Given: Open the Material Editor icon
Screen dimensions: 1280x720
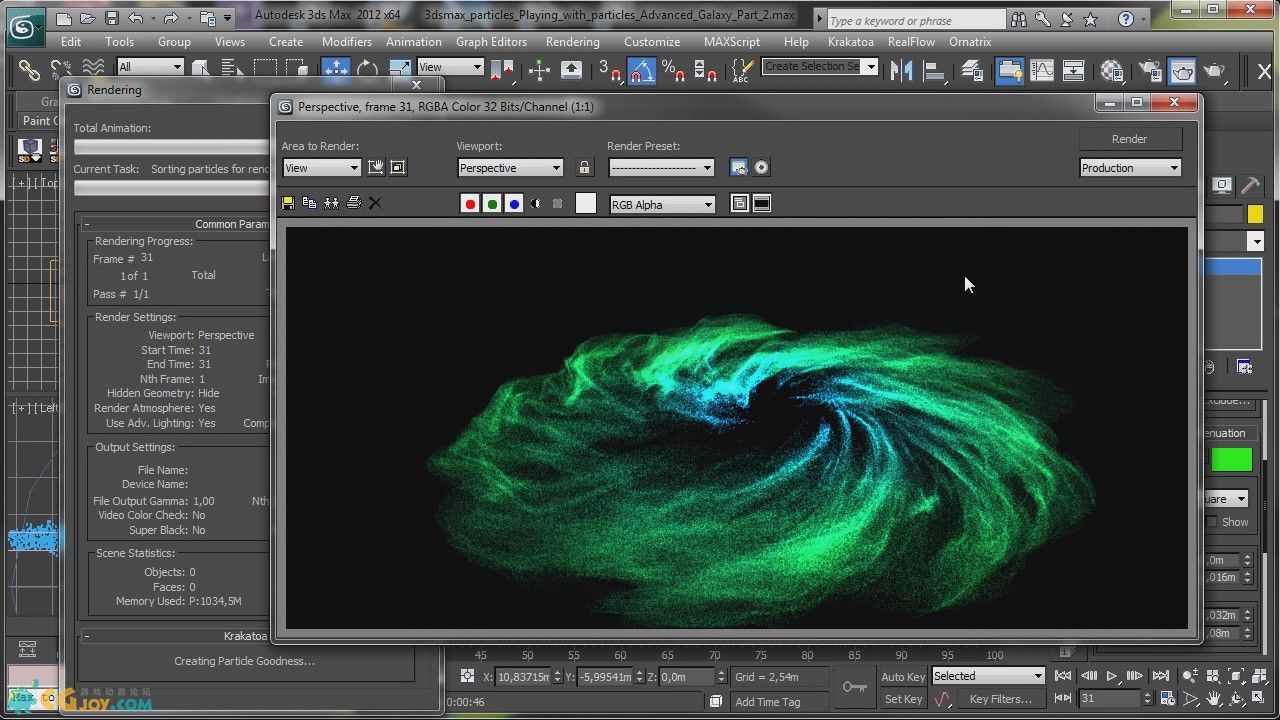Looking at the screenshot, I should coord(1112,70).
